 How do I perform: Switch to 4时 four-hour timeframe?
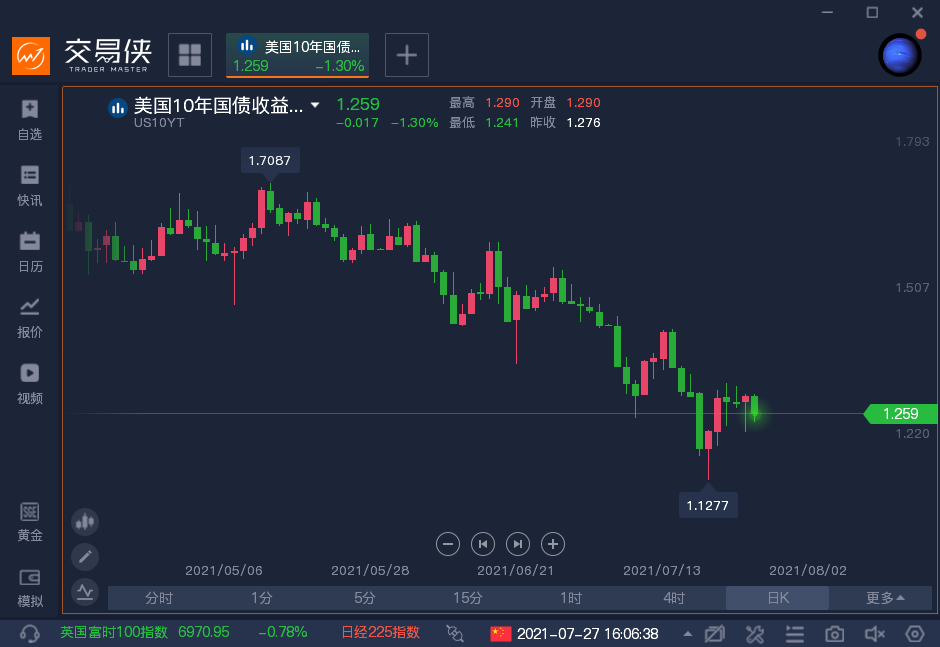(x=674, y=598)
